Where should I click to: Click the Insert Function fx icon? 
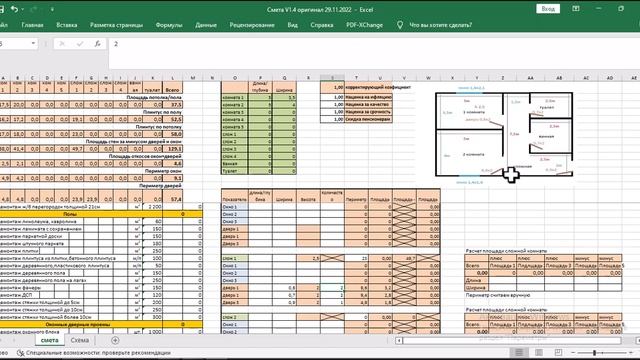(98, 44)
